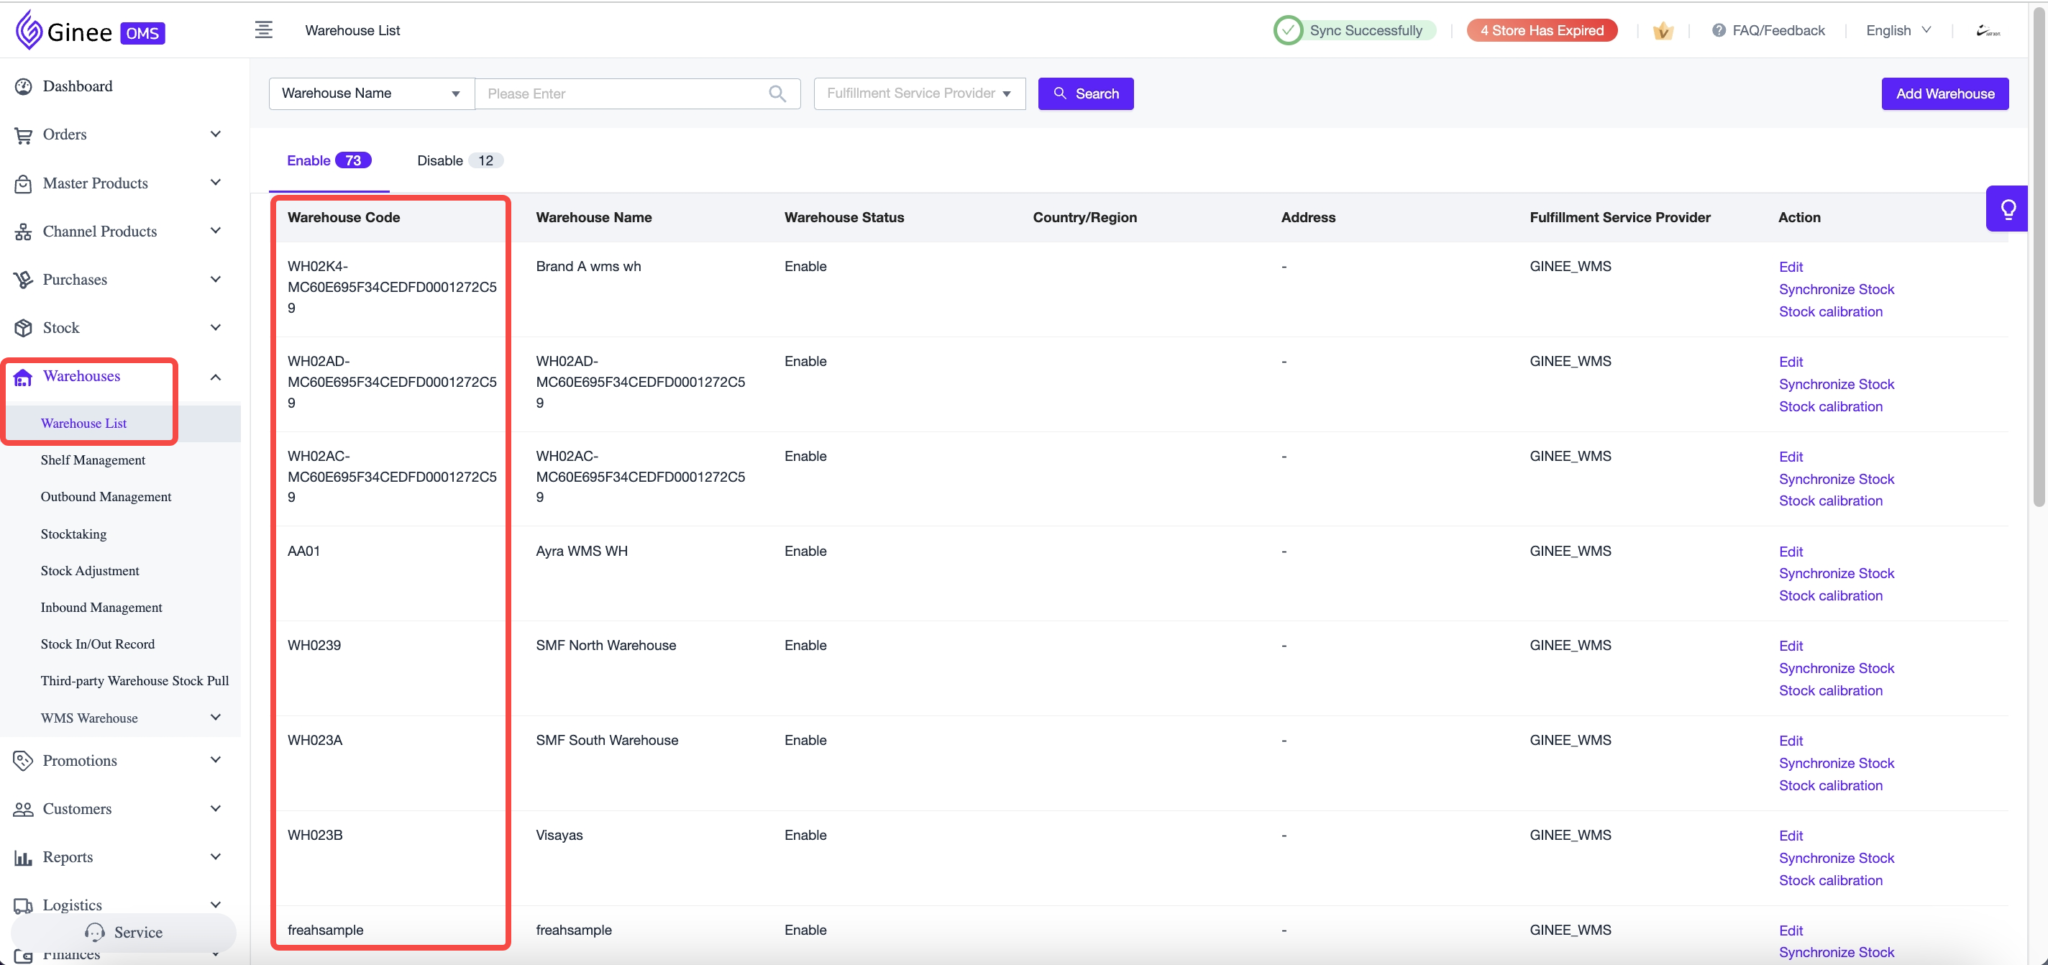Open Edit for SMF North Warehouse

(x=1790, y=645)
